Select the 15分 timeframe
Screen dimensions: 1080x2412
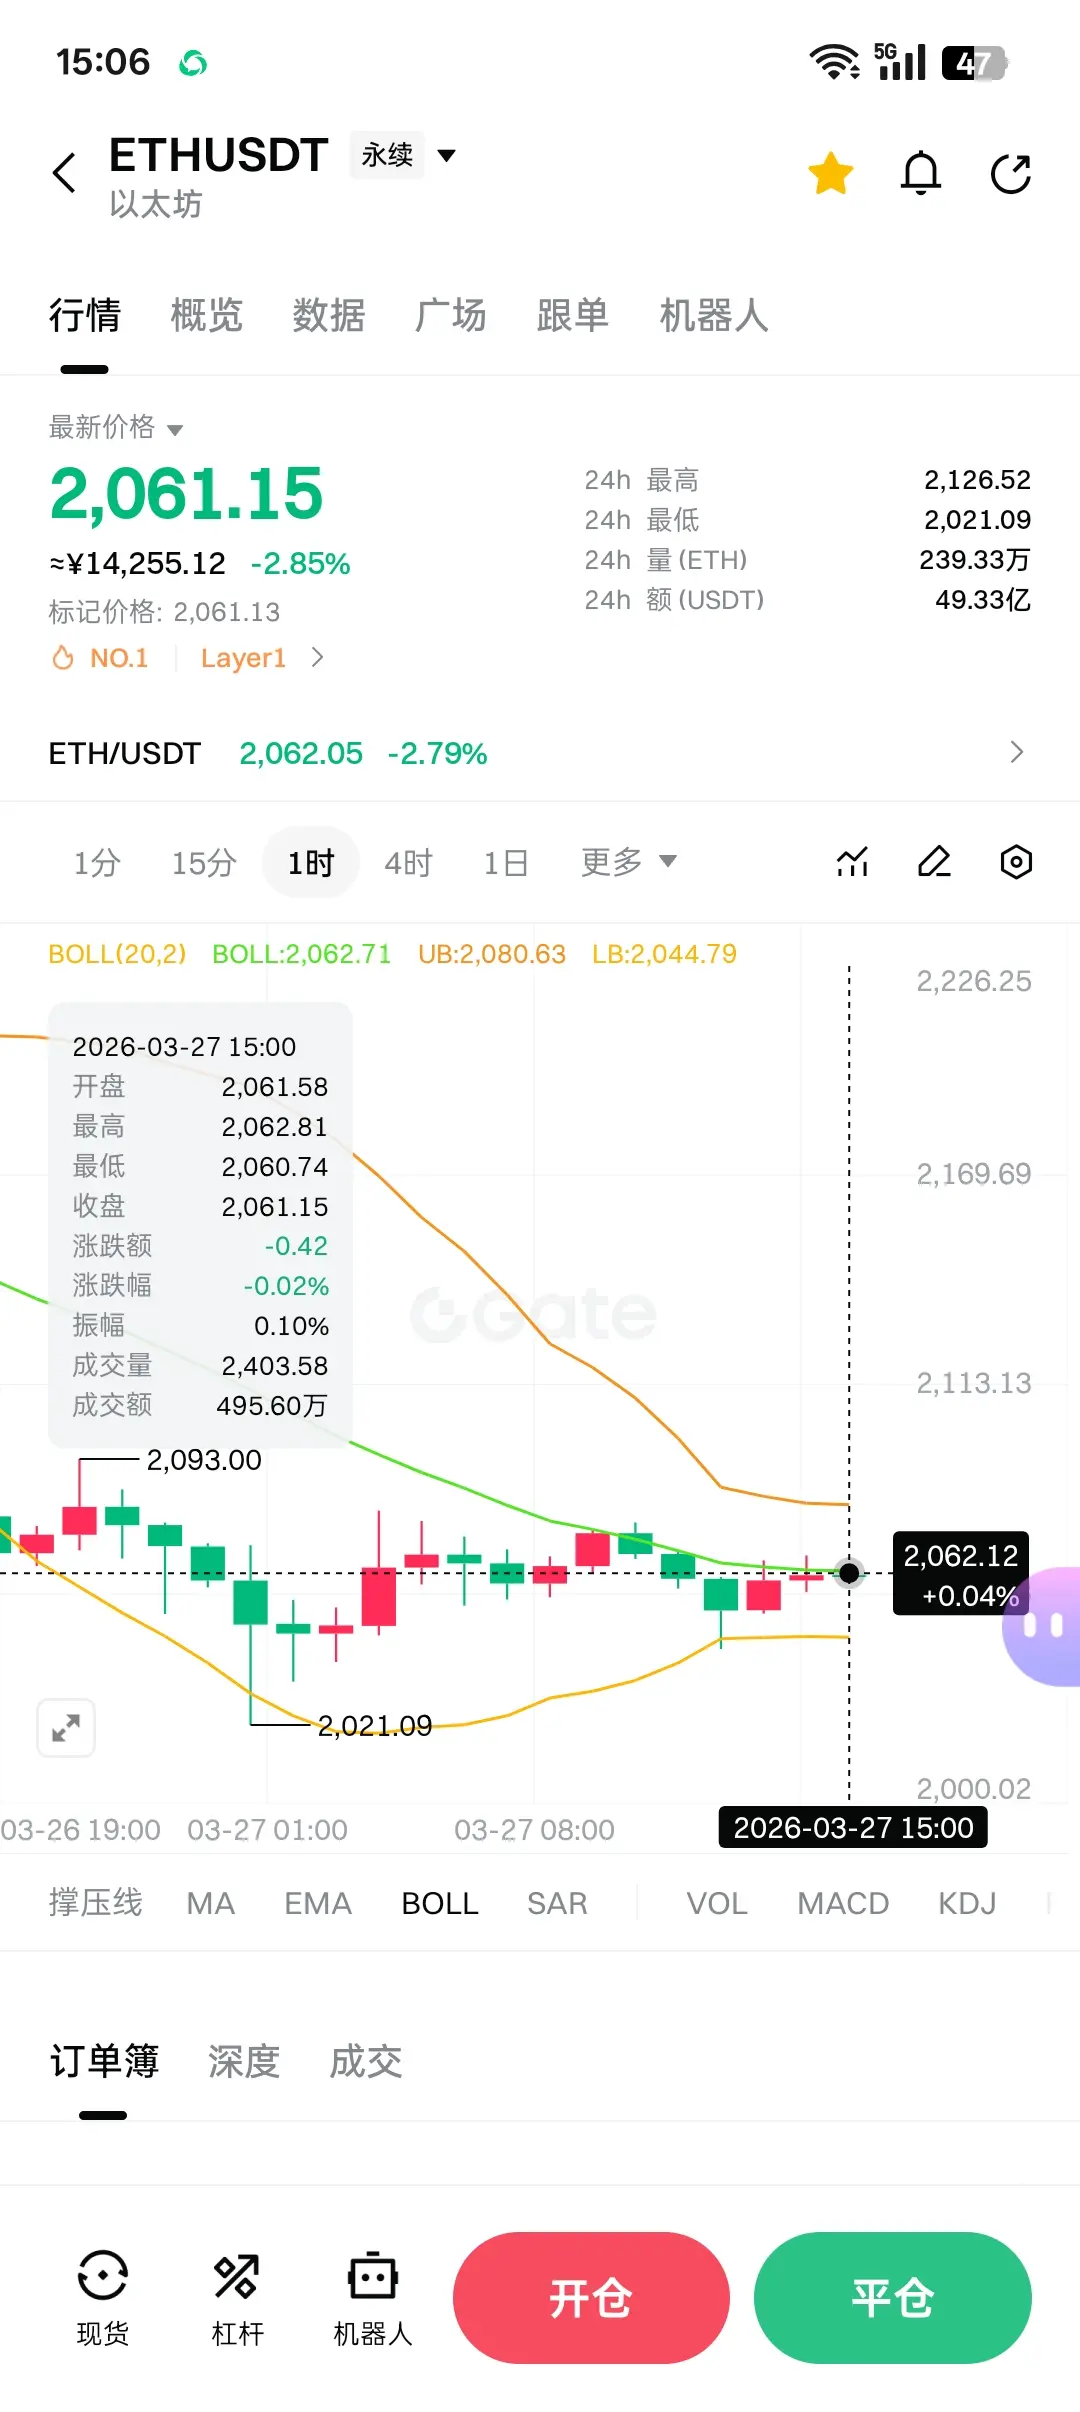(204, 862)
